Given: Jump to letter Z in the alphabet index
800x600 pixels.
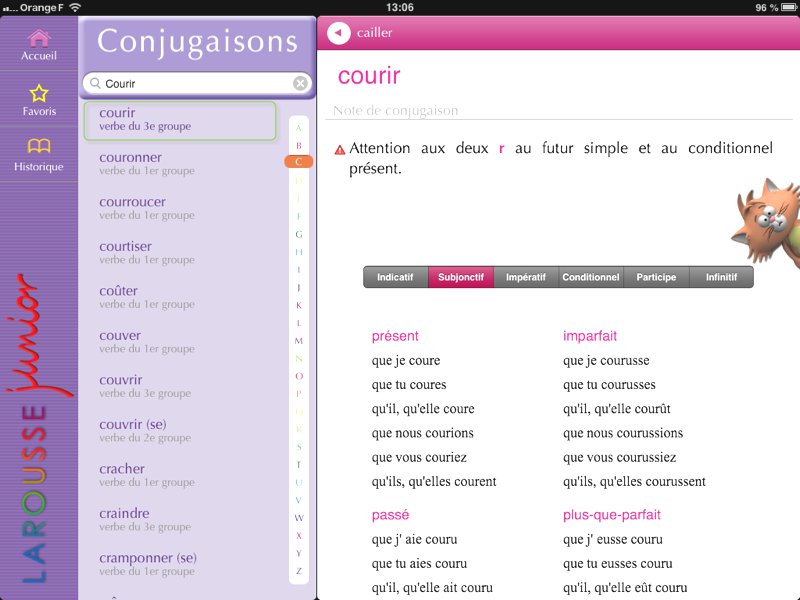Looking at the screenshot, I should click(298, 571).
